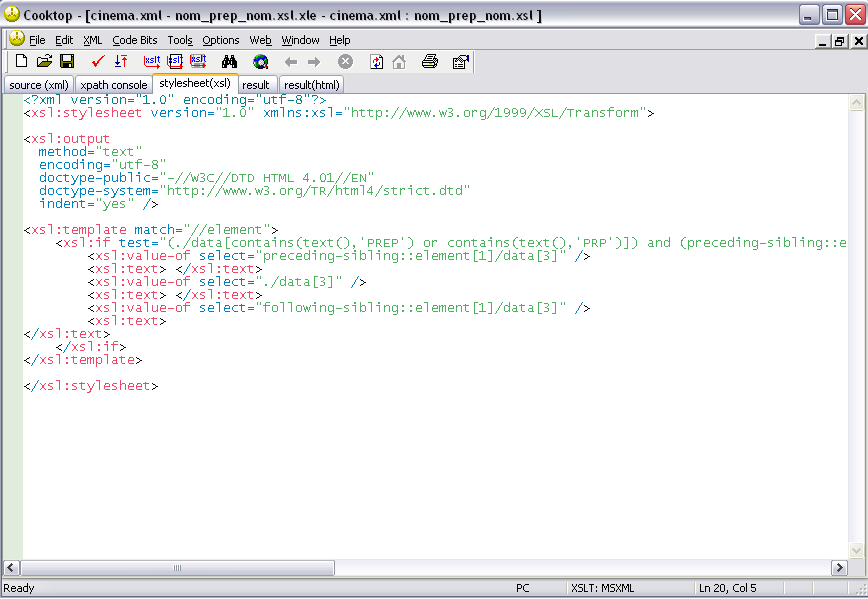The image size is (868, 599).
Task: Validate the XML with the red checkmark icon
Action: click(98, 61)
